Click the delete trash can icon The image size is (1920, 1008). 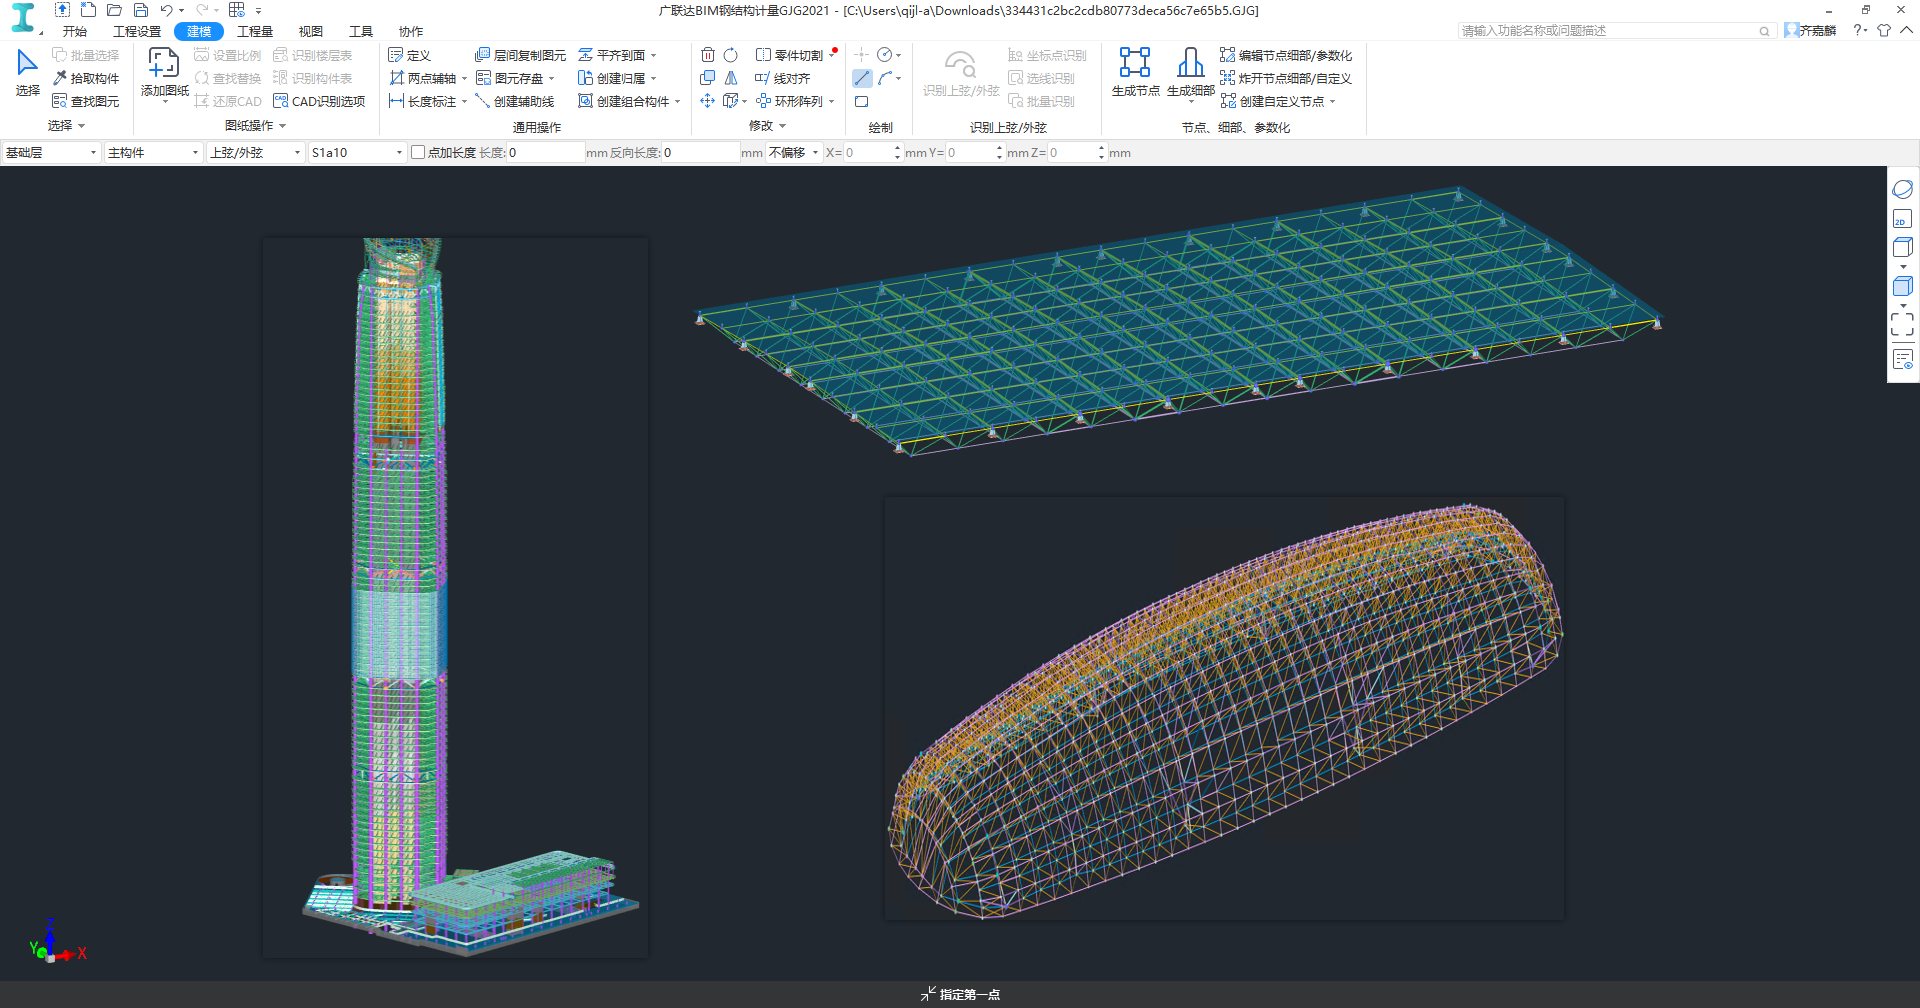pyautogui.click(x=708, y=55)
